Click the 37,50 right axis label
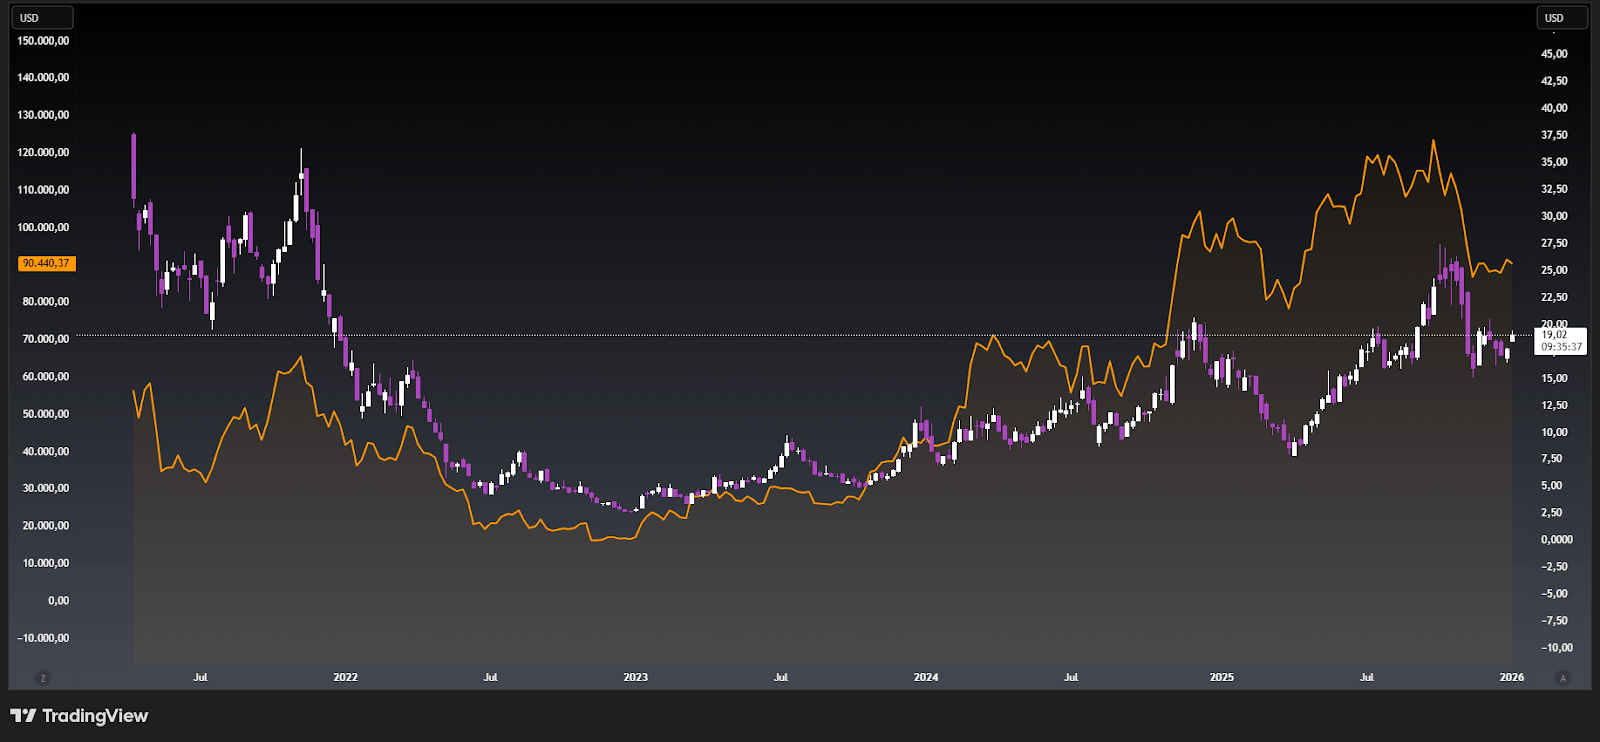This screenshot has height=742, width=1600. (x=1554, y=135)
